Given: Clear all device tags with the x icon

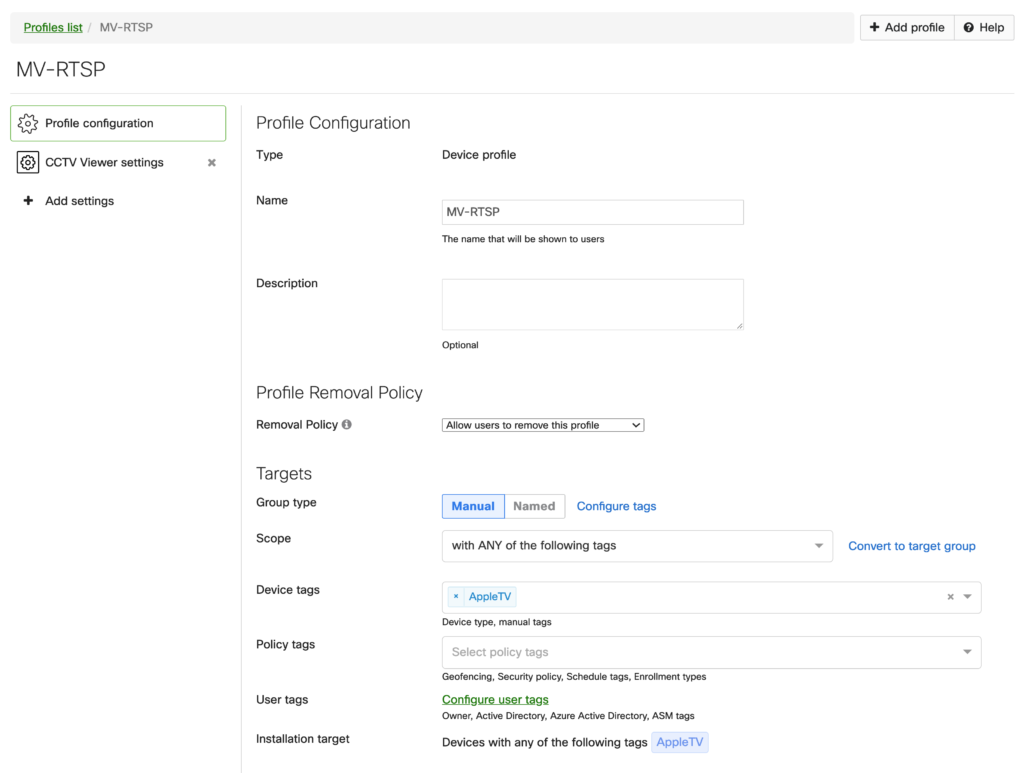Looking at the screenshot, I should (x=950, y=597).
